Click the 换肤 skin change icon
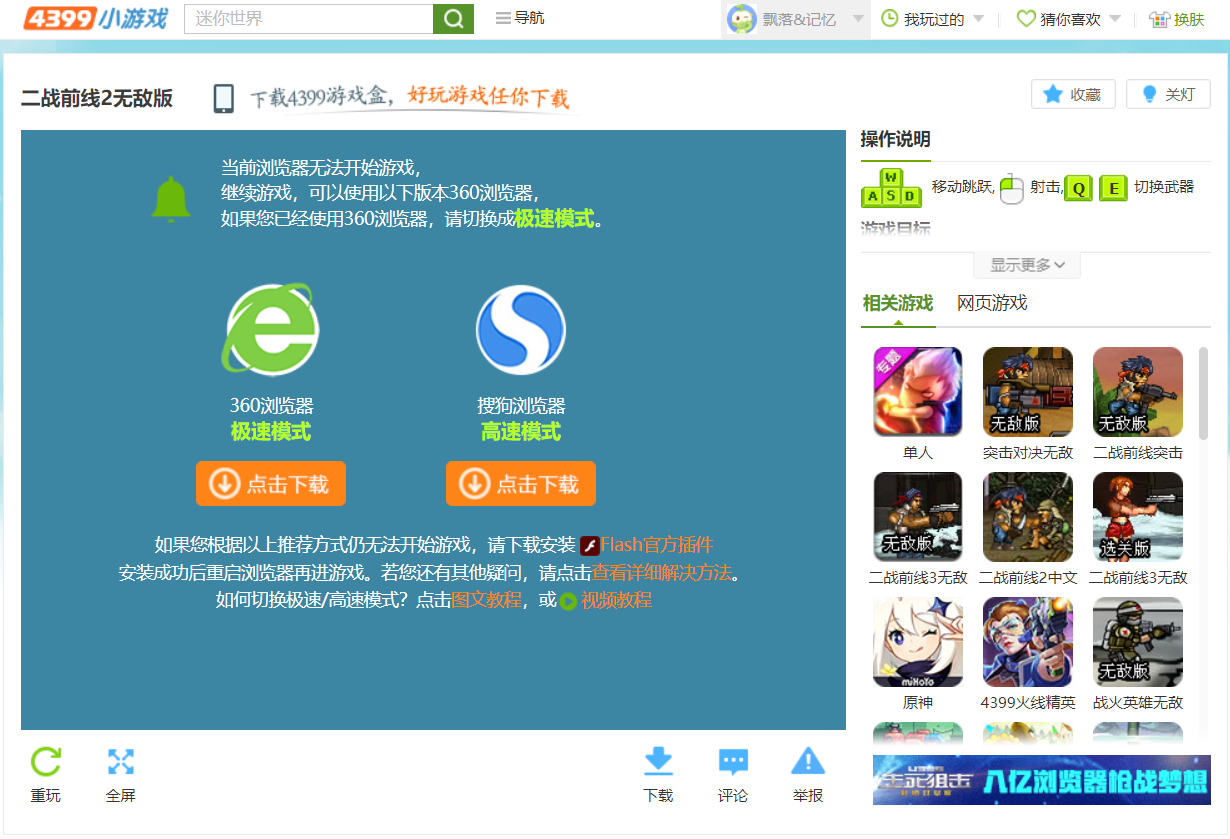Viewport: 1230px width, 839px height. (x=1159, y=19)
